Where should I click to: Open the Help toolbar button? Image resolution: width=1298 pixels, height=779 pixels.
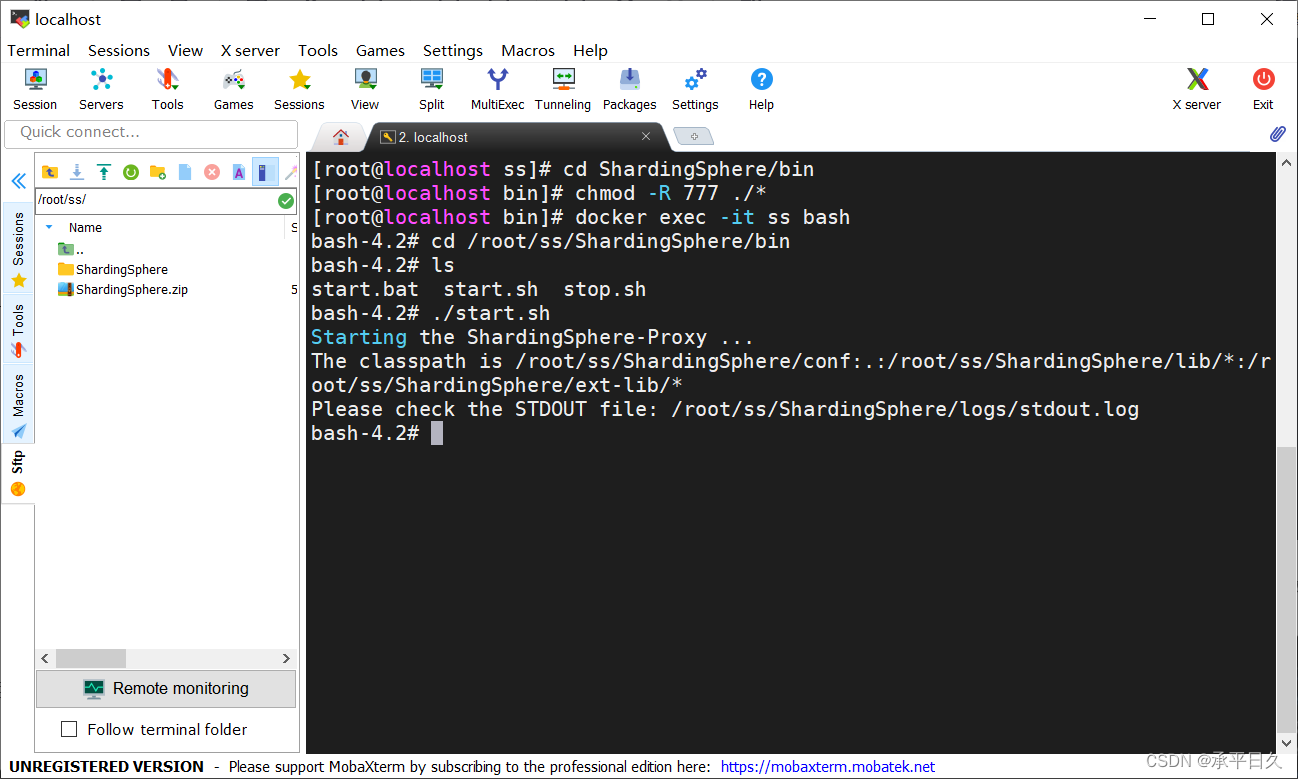(x=761, y=89)
